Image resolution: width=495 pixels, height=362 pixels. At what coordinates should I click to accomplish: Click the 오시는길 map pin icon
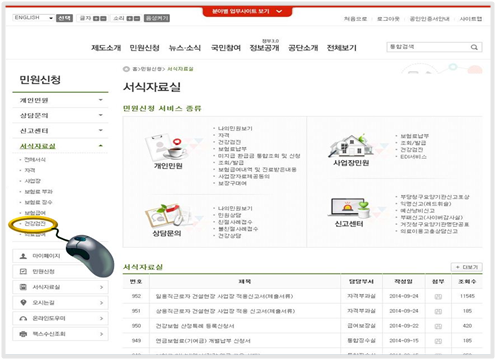click(x=23, y=303)
